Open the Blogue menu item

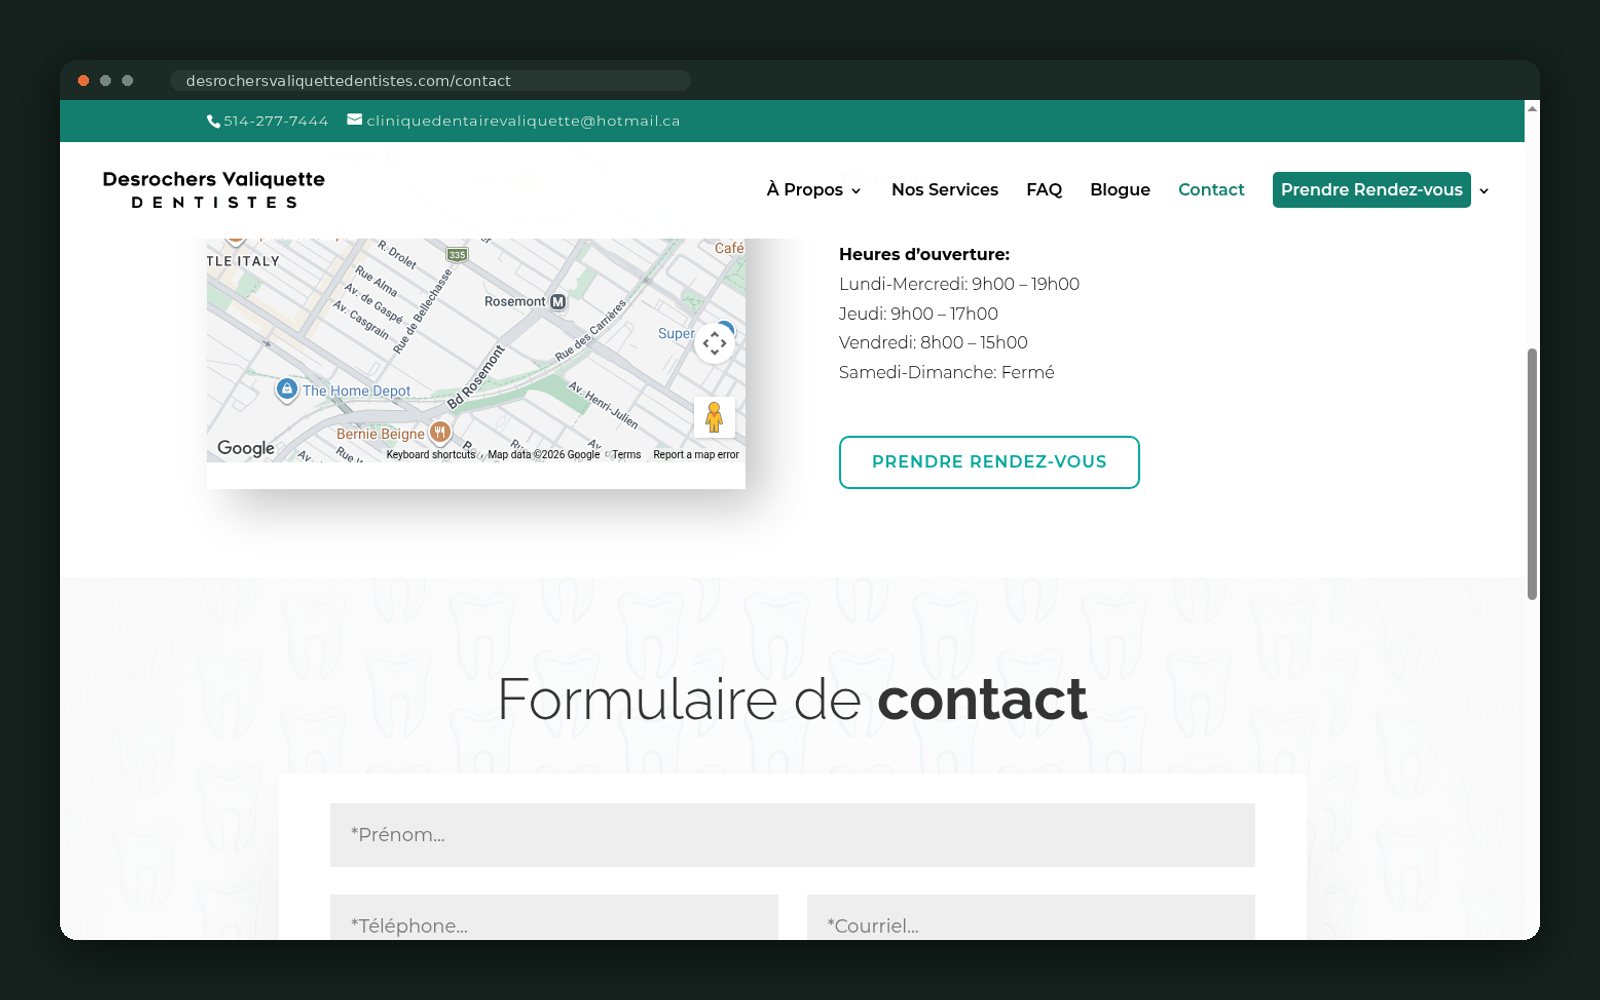(1120, 190)
